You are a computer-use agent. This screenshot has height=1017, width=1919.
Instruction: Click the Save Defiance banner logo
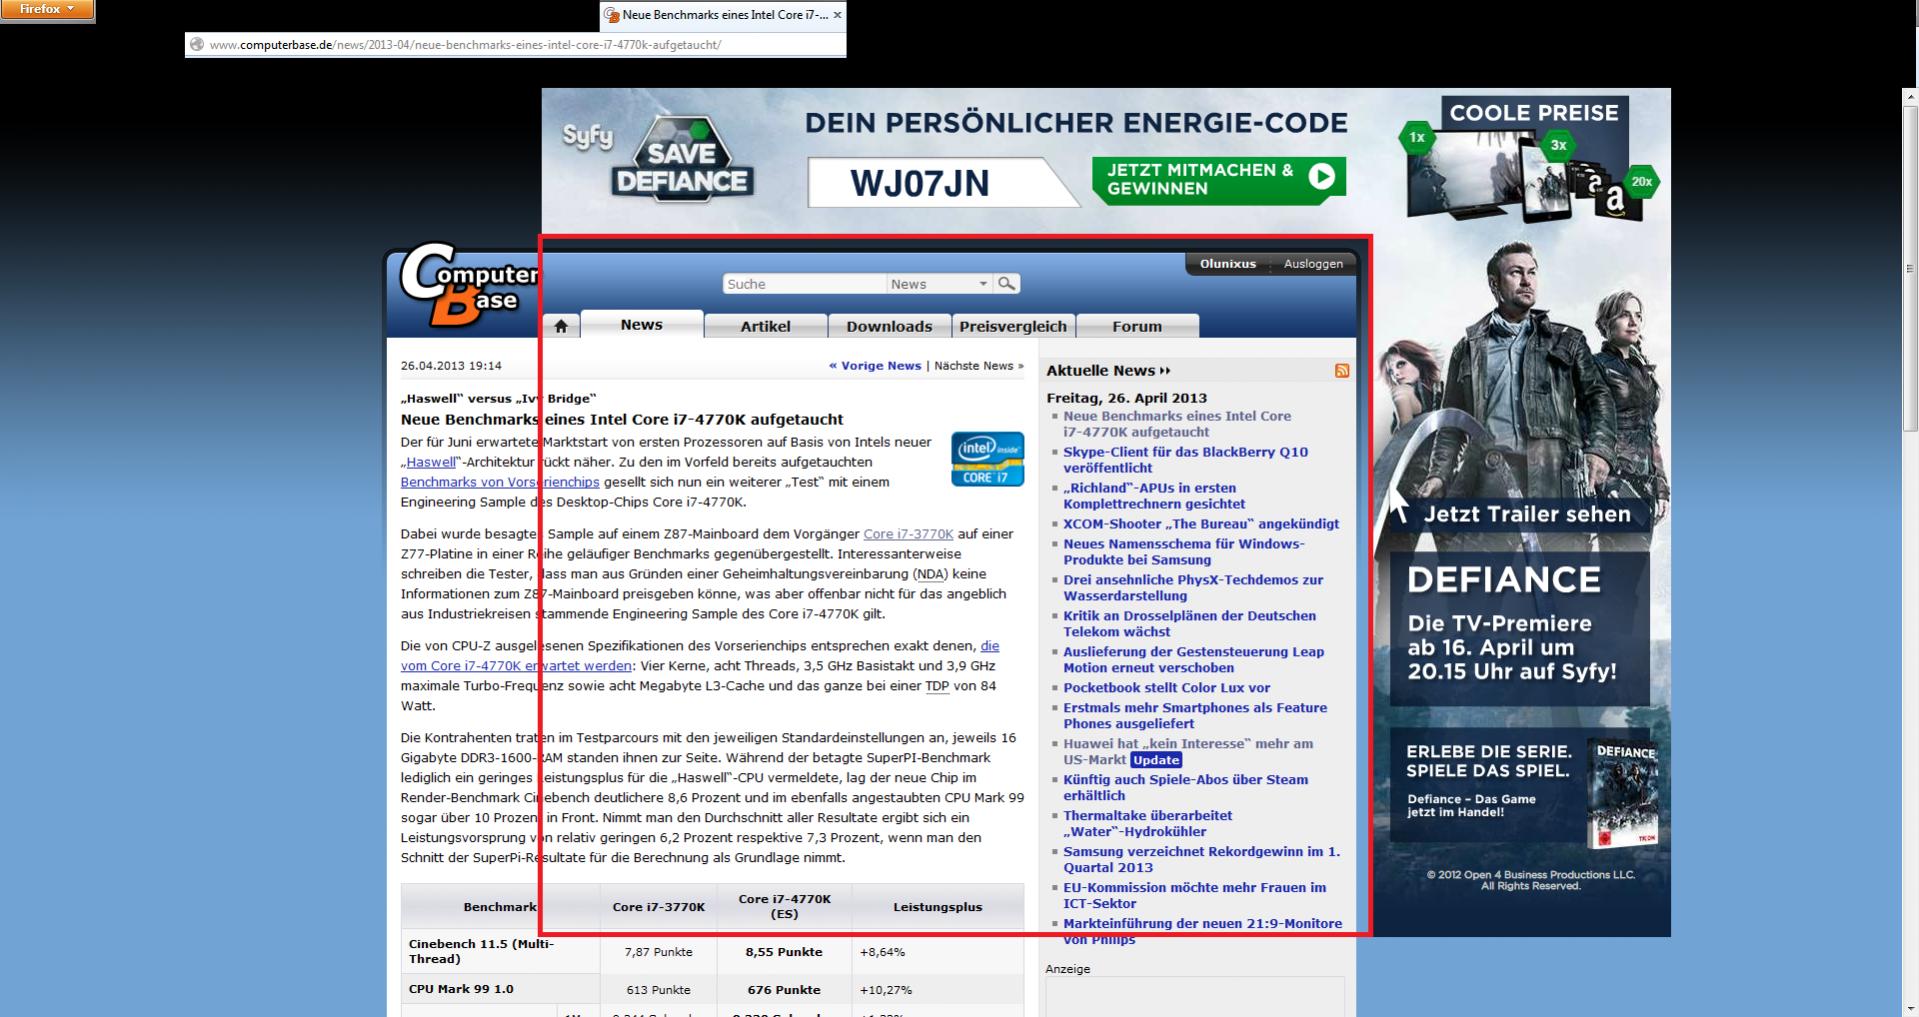pos(682,160)
